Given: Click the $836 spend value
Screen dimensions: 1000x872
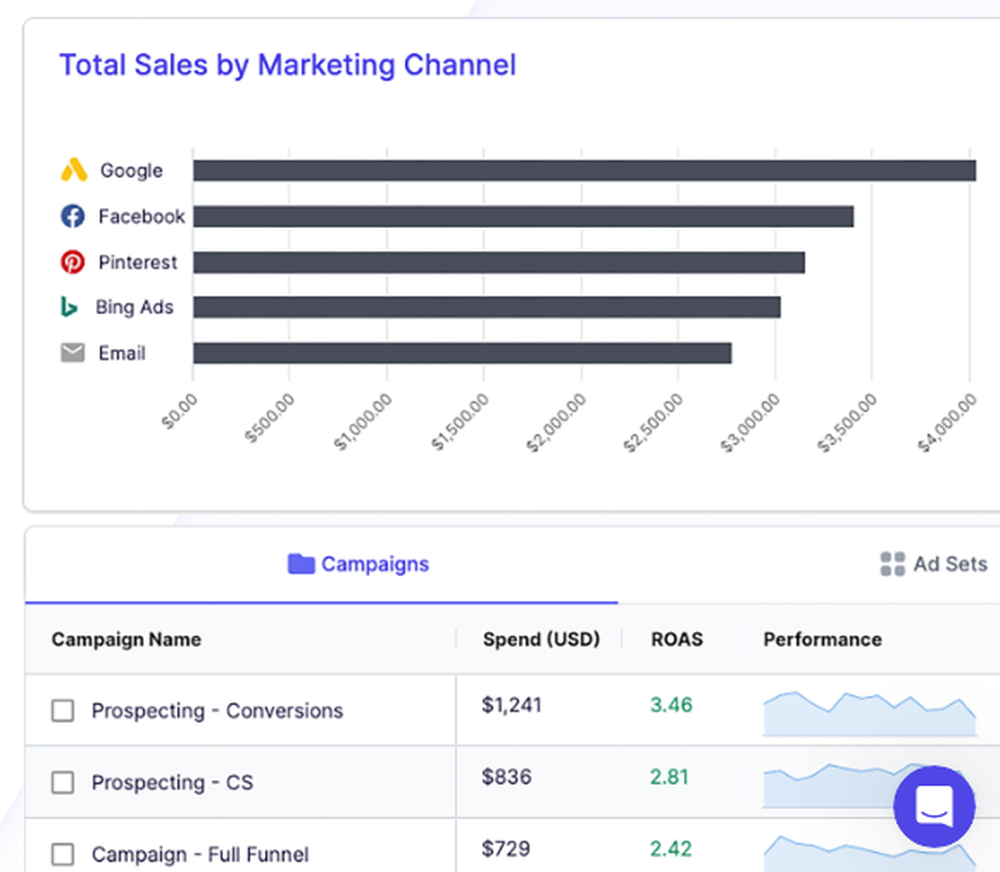Looking at the screenshot, I should click(506, 777).
